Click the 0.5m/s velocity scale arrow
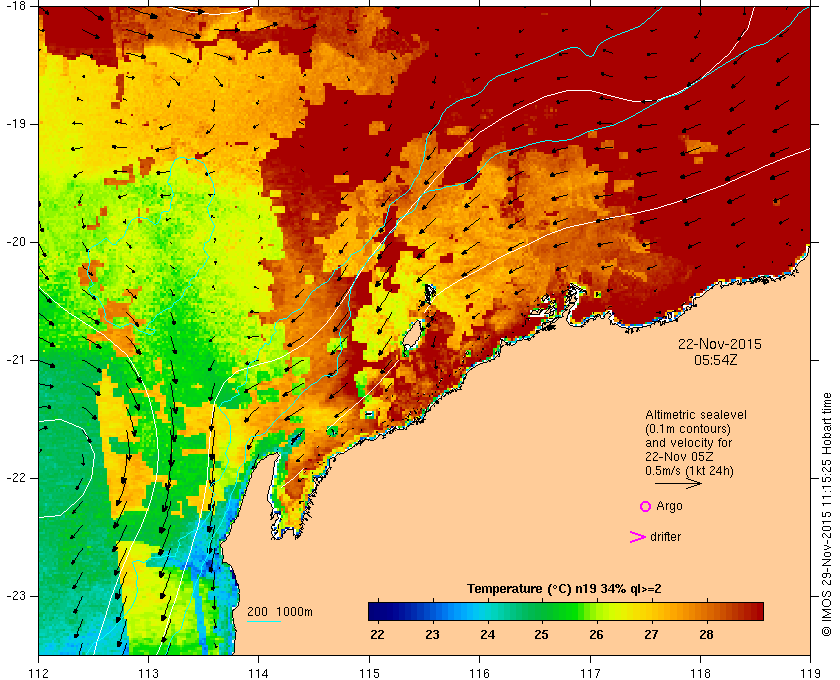840x680 pixels. click(x=678, y=484)
